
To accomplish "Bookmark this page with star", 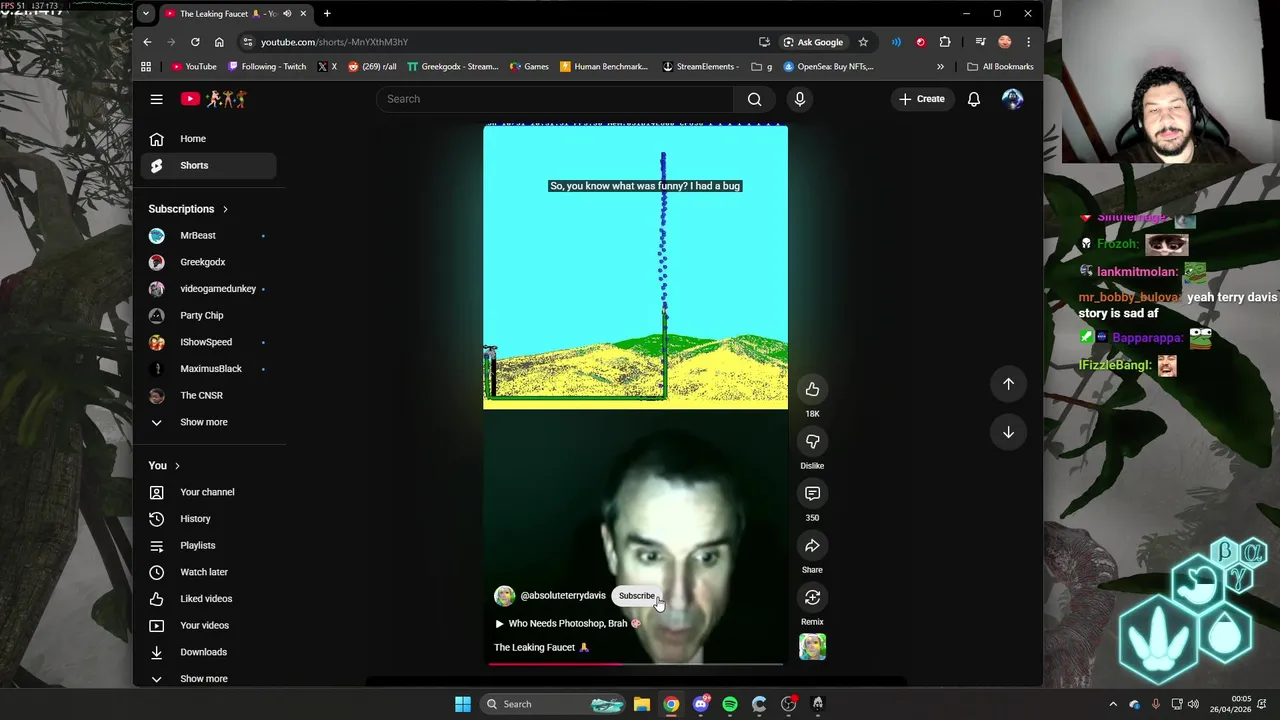I will click(x=863, y=42).
